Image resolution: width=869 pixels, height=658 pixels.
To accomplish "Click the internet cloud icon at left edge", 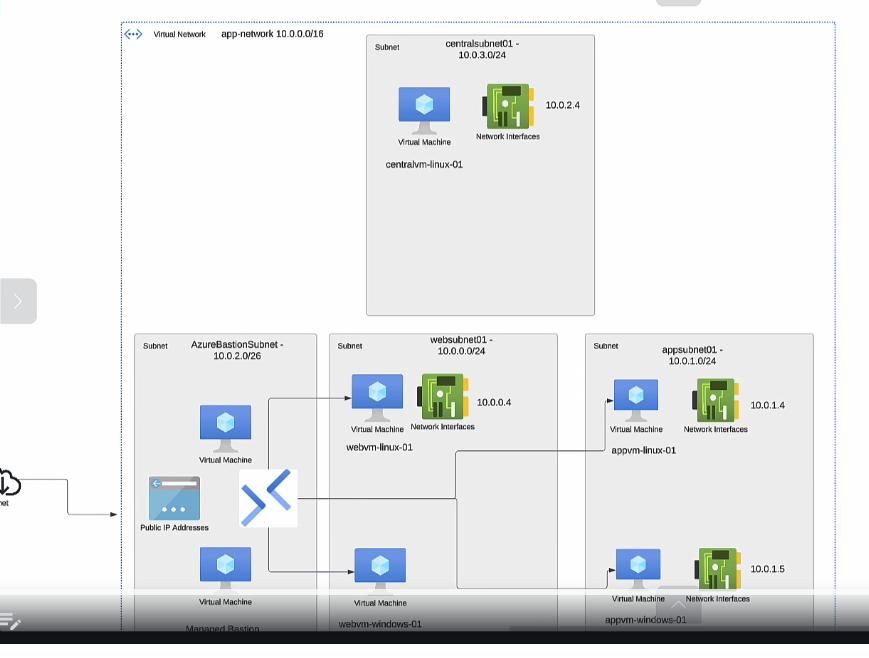I will [6, 483].
